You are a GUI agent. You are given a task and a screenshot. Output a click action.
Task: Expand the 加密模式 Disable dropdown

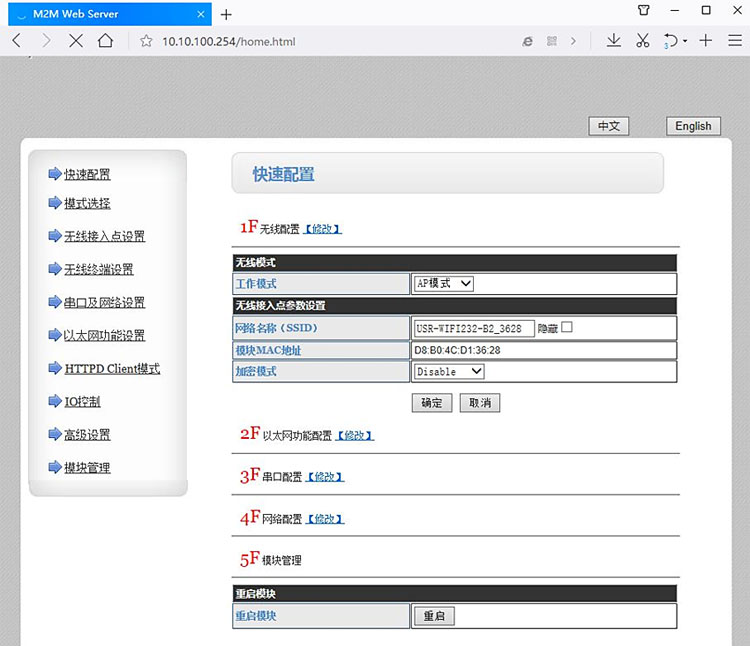(449, 371)
